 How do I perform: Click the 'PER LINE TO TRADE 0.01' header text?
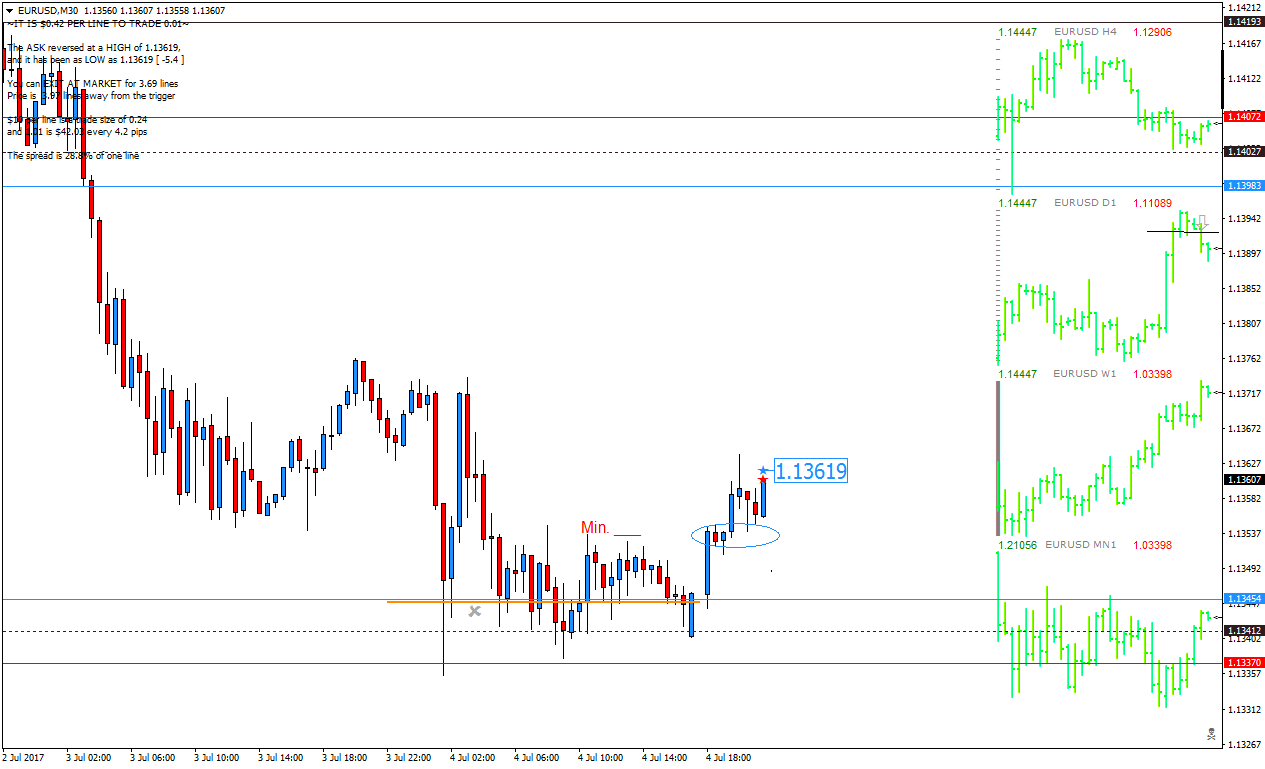(99, 23)
